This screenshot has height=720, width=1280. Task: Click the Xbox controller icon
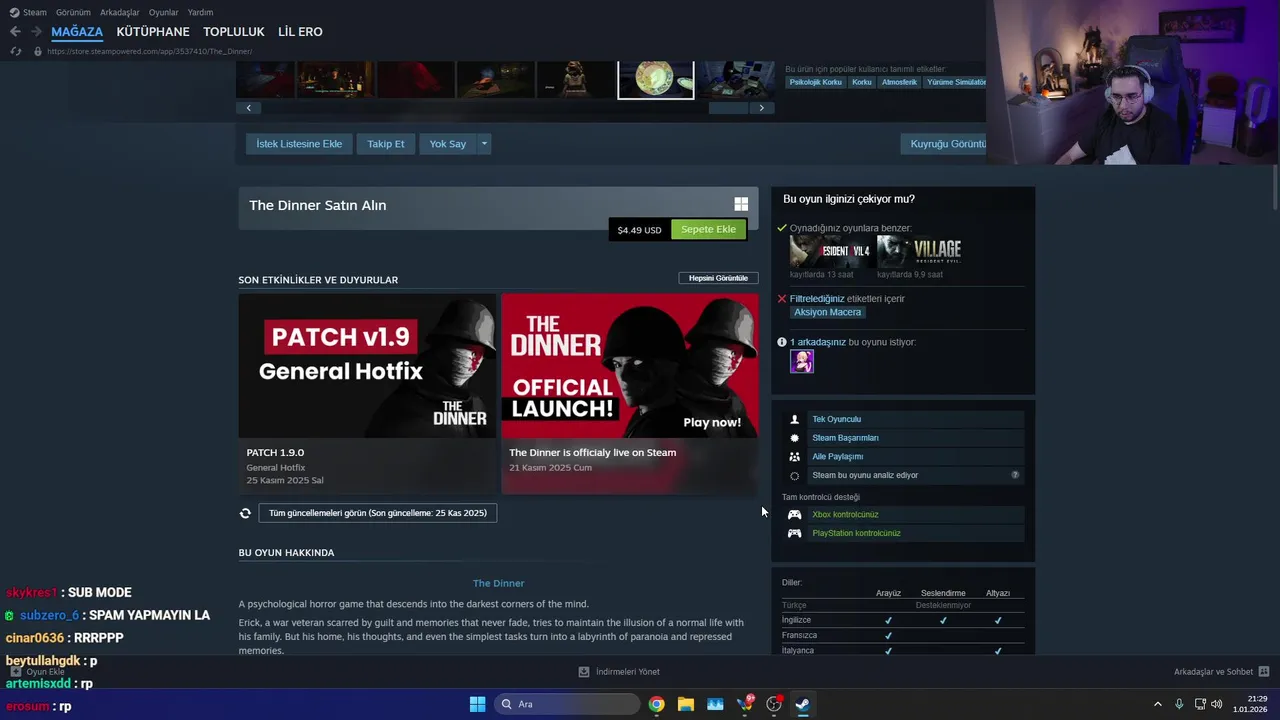pyautogui.click(x=795, y=515)
